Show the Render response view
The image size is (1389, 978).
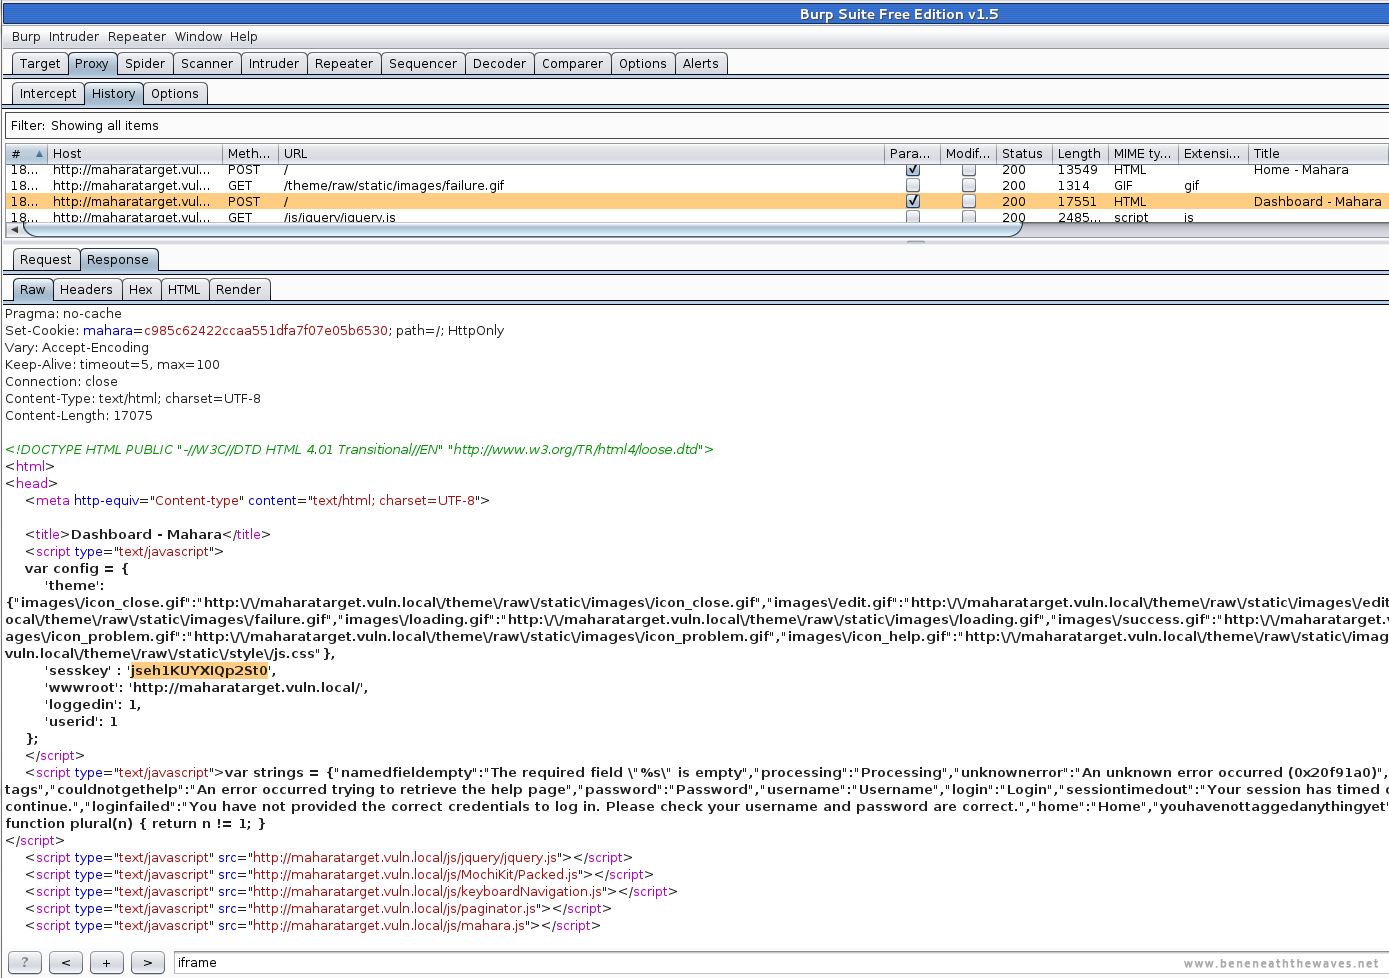[x=238, y=289]
